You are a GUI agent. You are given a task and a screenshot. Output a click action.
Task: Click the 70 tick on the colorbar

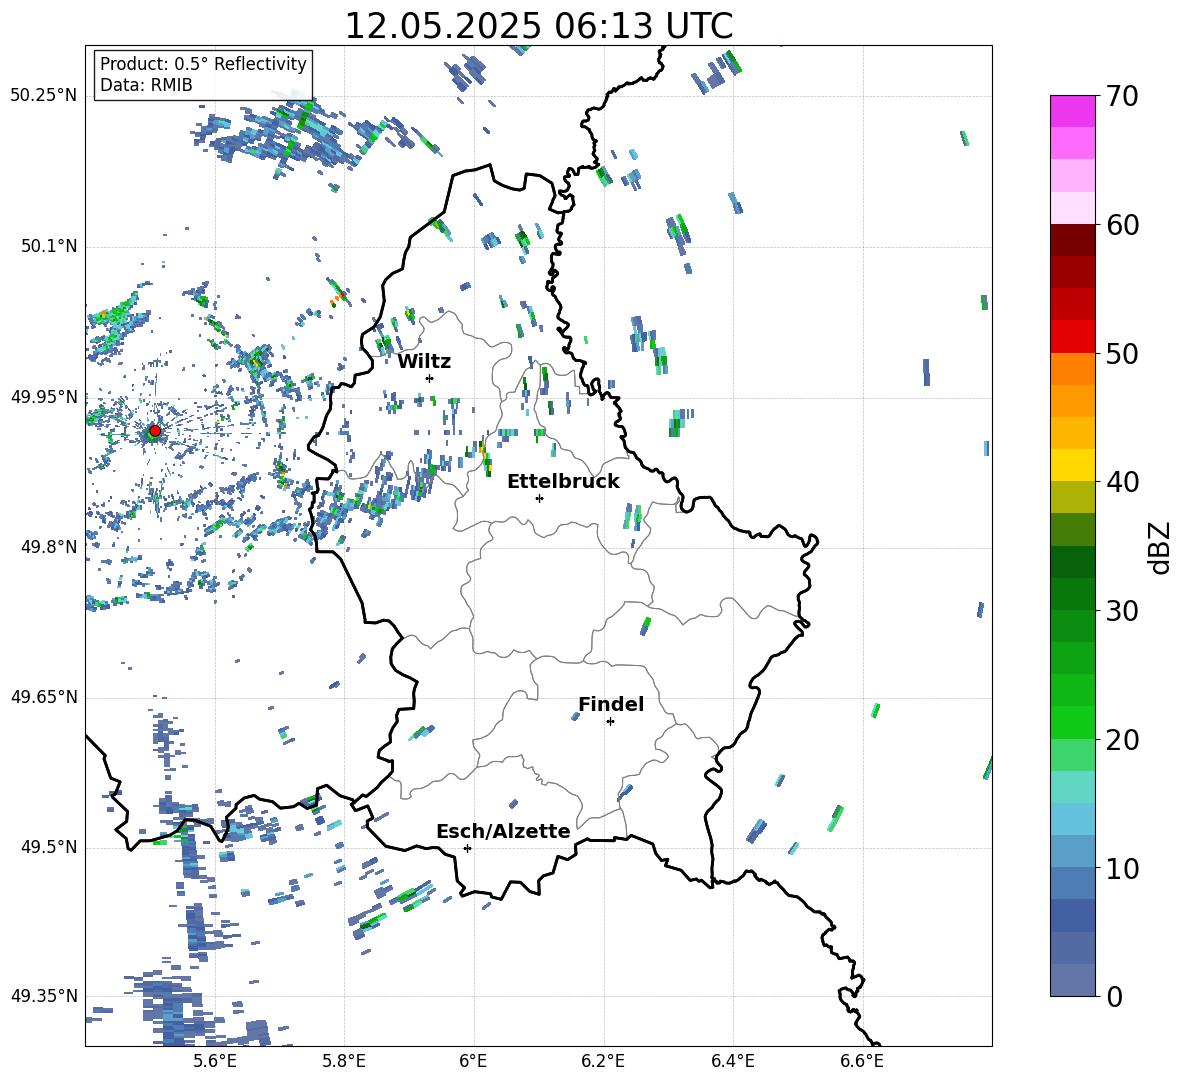pyautogui.click(x=1122, y=96)
